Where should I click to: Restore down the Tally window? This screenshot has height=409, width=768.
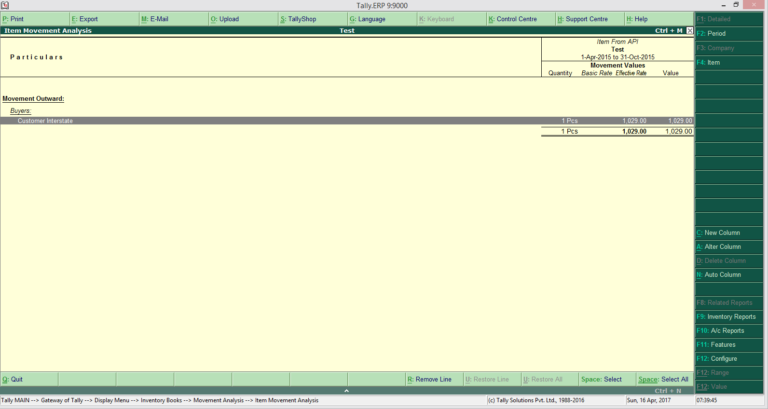tap(736, 5)
